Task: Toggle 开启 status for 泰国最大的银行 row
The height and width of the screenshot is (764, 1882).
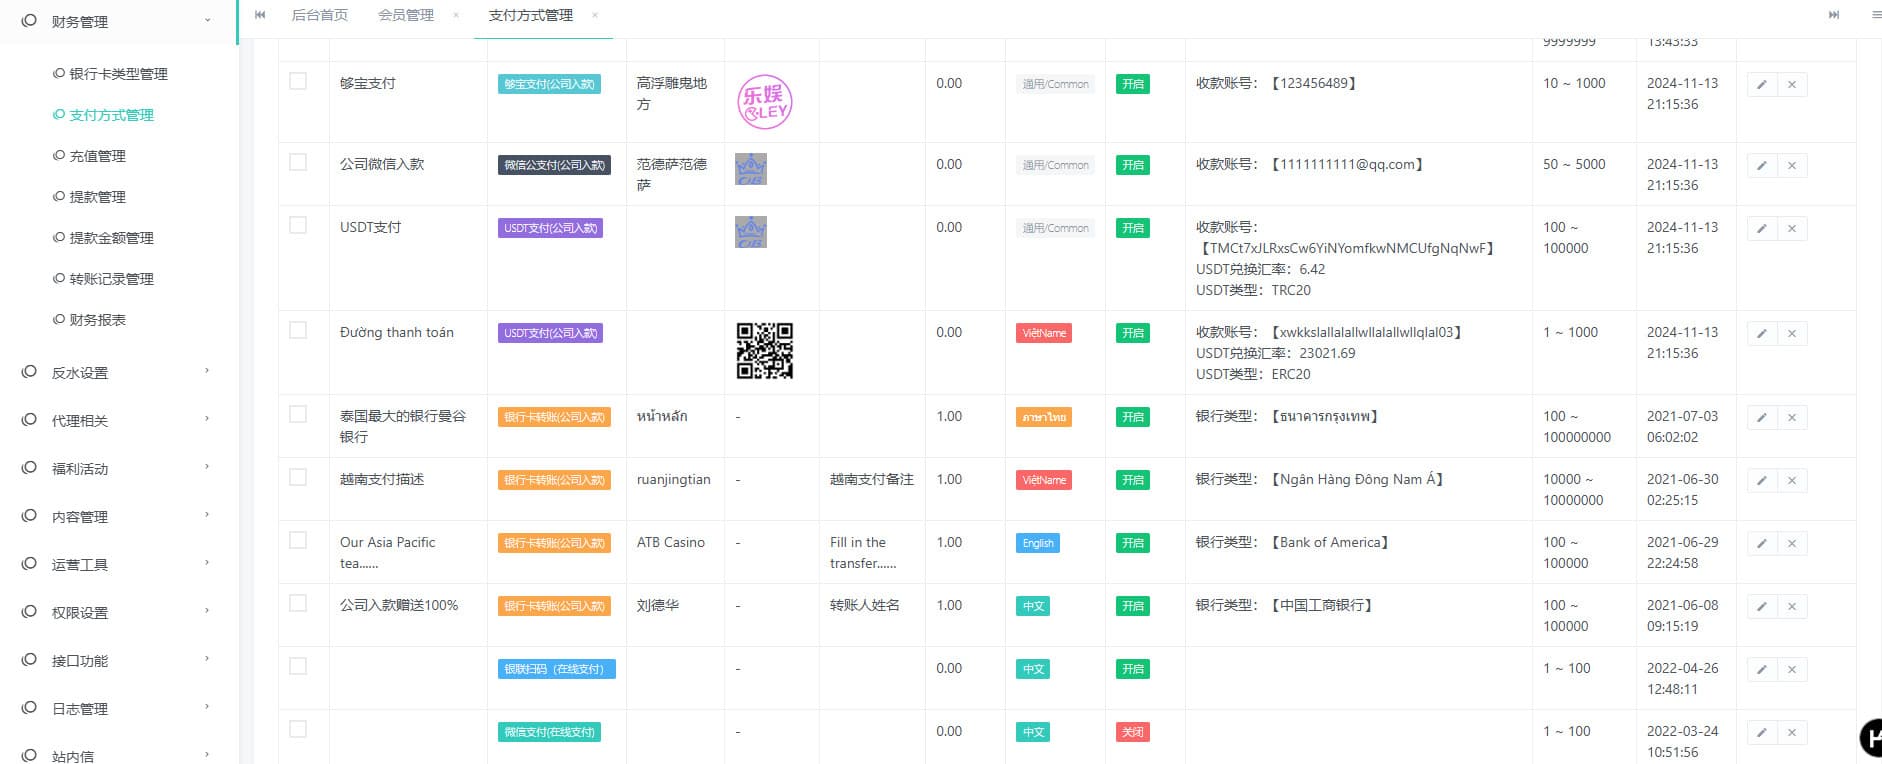Action: point(1132,418)
